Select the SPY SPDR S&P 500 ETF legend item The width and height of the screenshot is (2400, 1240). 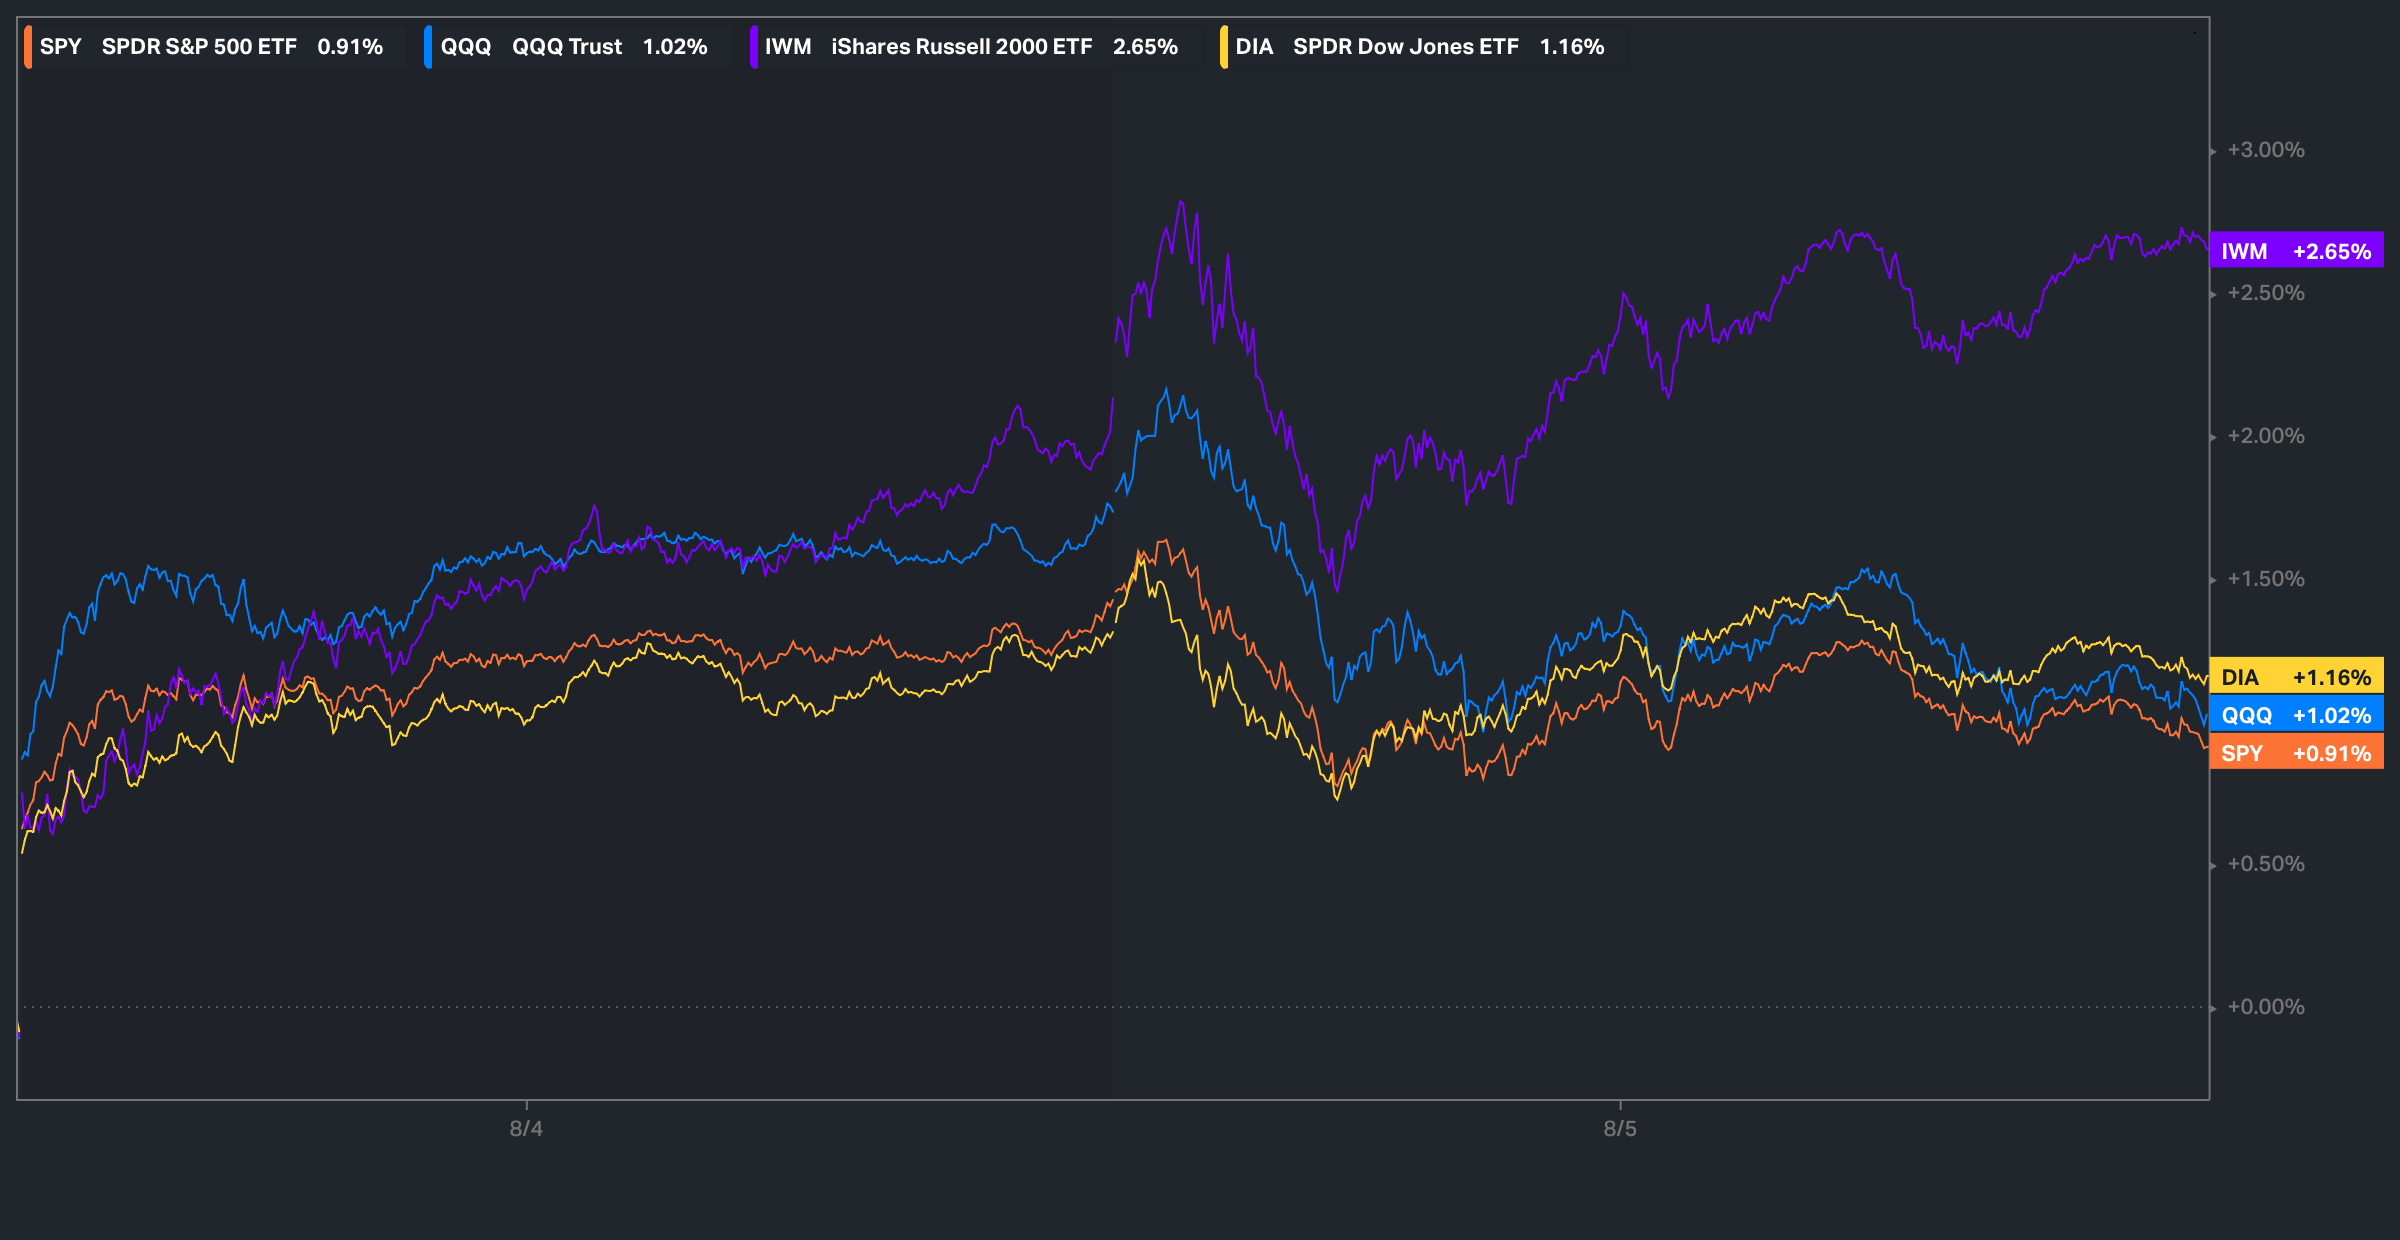click(198, 47)
